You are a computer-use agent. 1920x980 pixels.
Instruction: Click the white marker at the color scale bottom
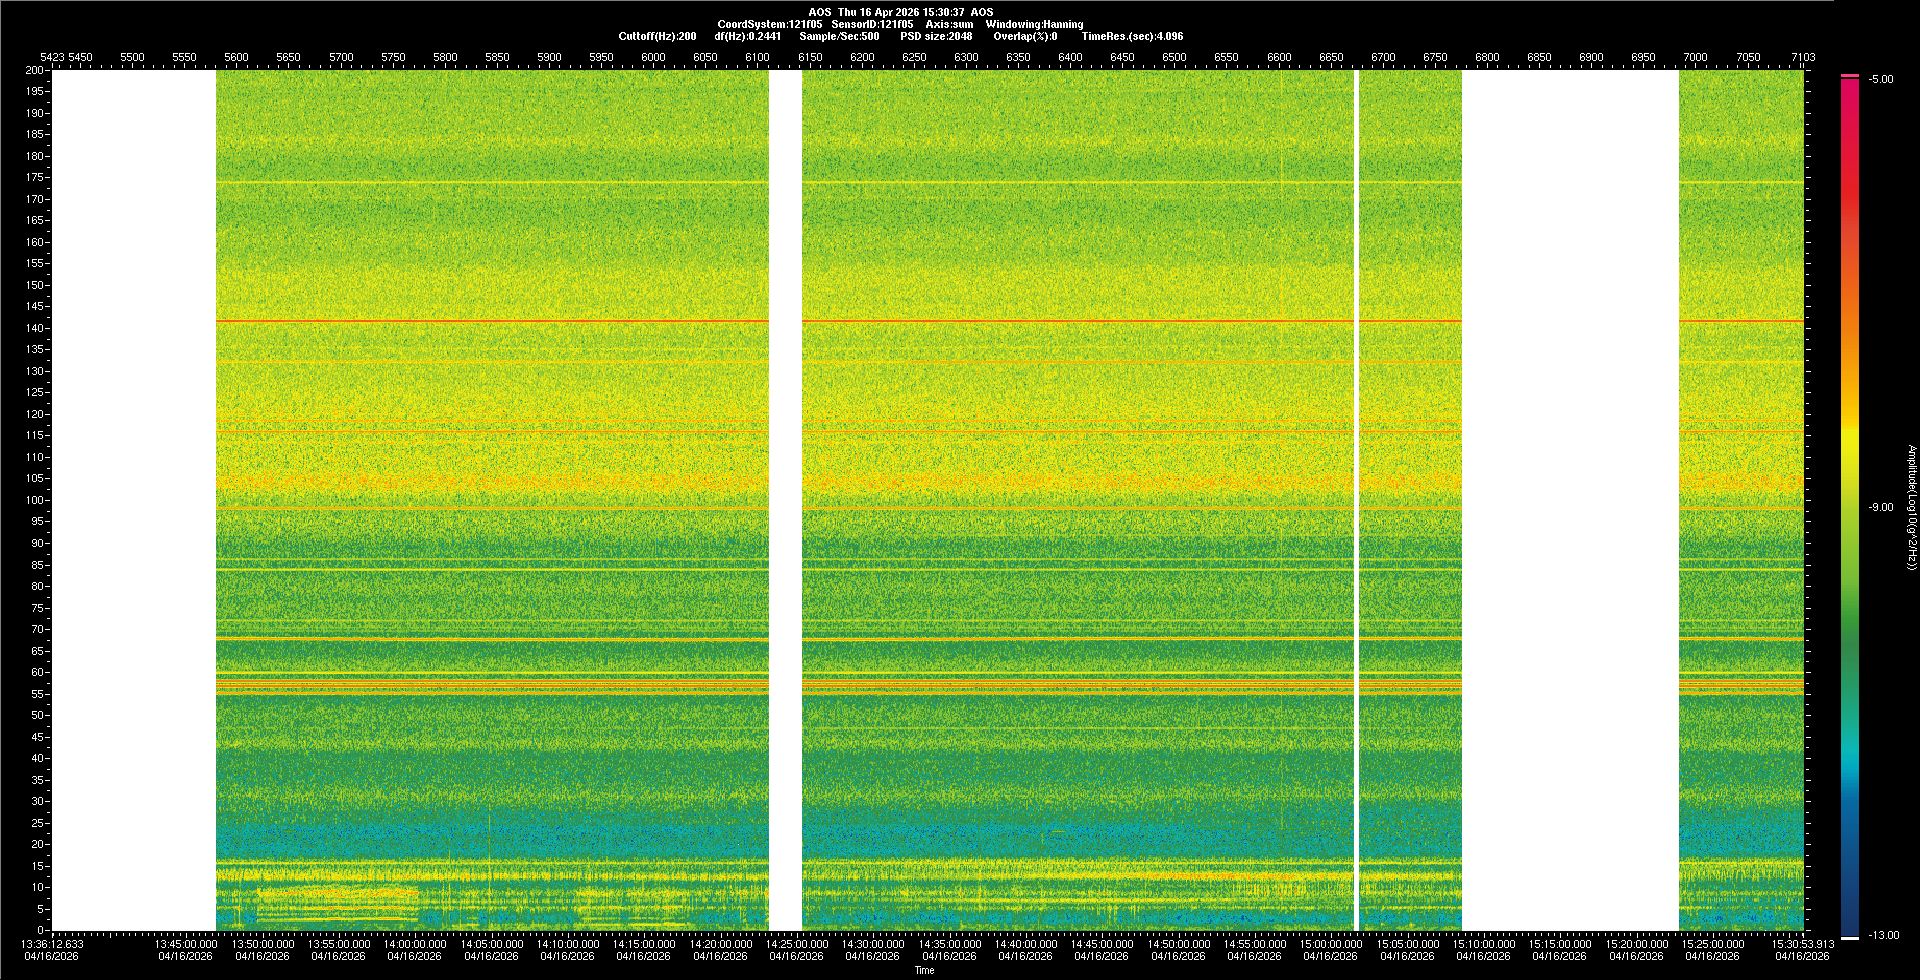point(1850,938)
